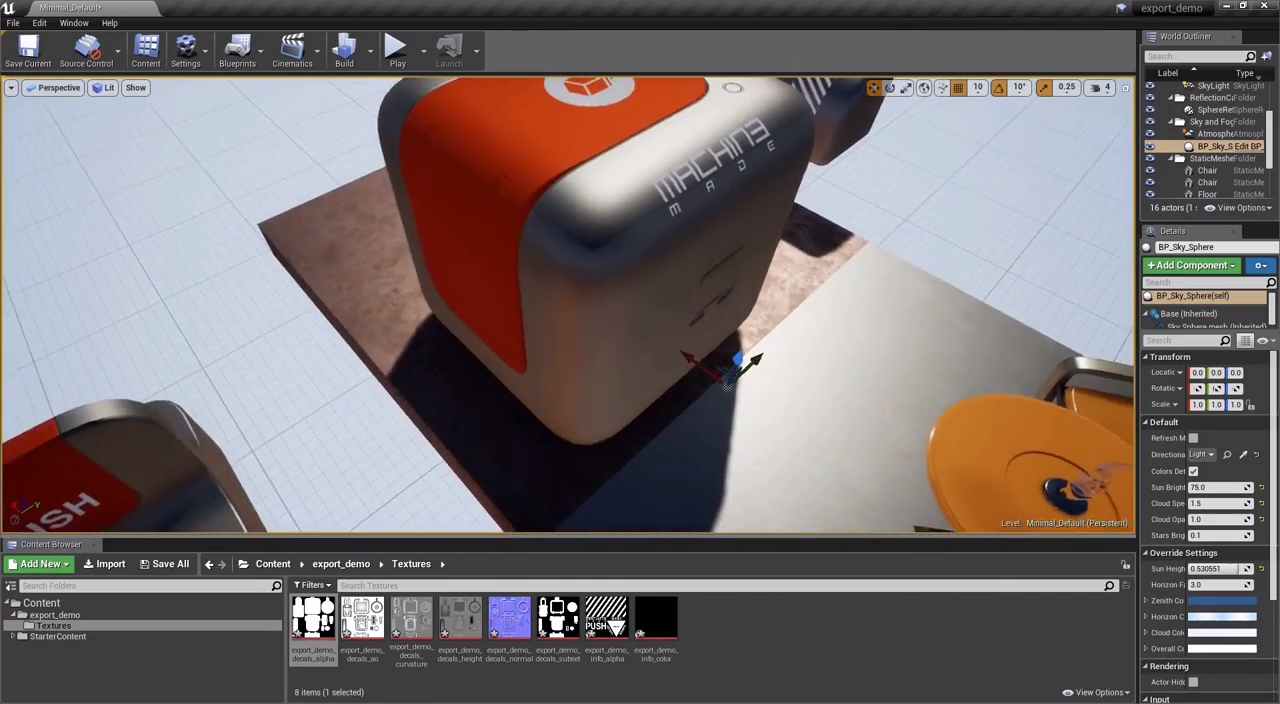Toggle visibility eye for SkyLight actor
The image size is (1280, 704).
click(1149, 86)
